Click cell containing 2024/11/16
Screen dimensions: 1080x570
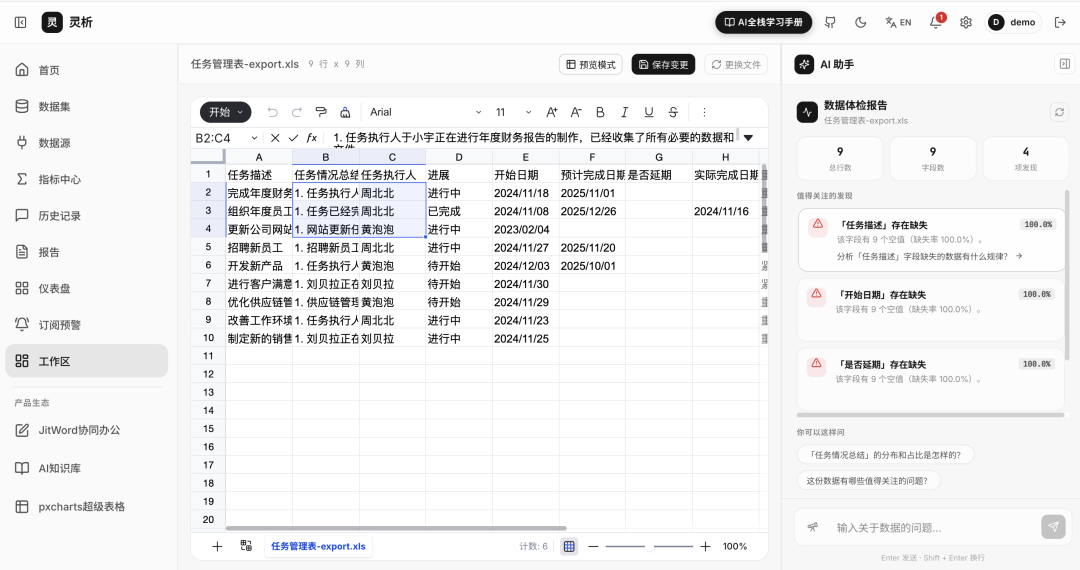tap(725, 211)
